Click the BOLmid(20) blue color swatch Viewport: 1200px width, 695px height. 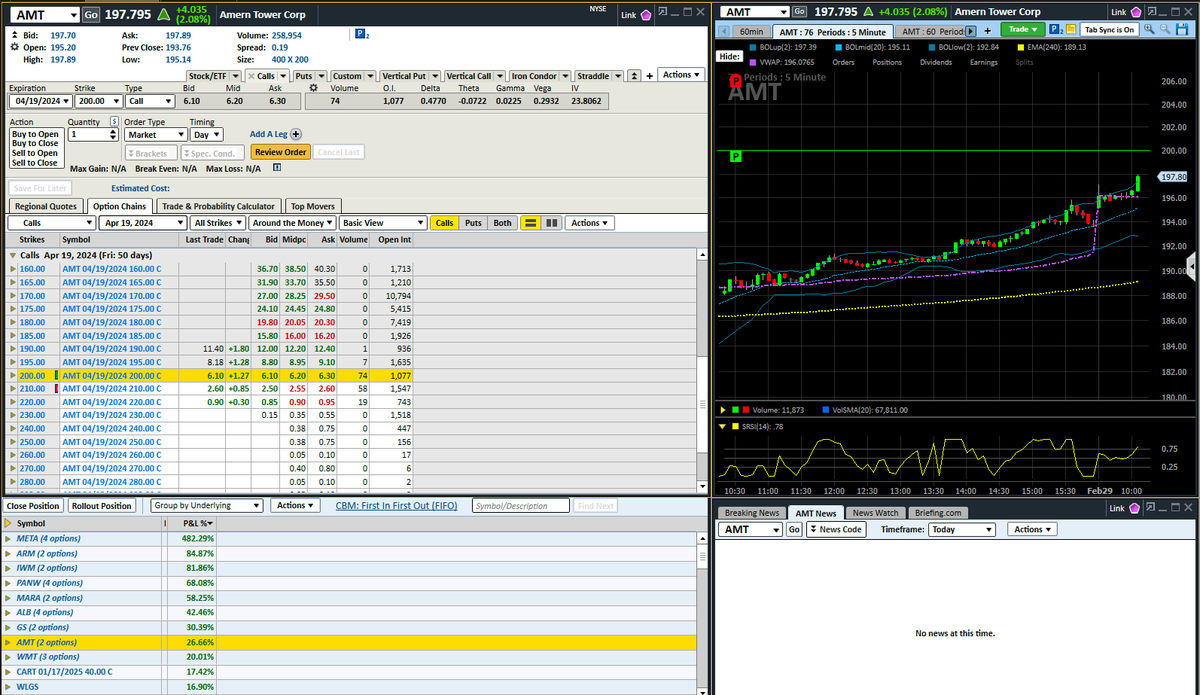[836, 46]
